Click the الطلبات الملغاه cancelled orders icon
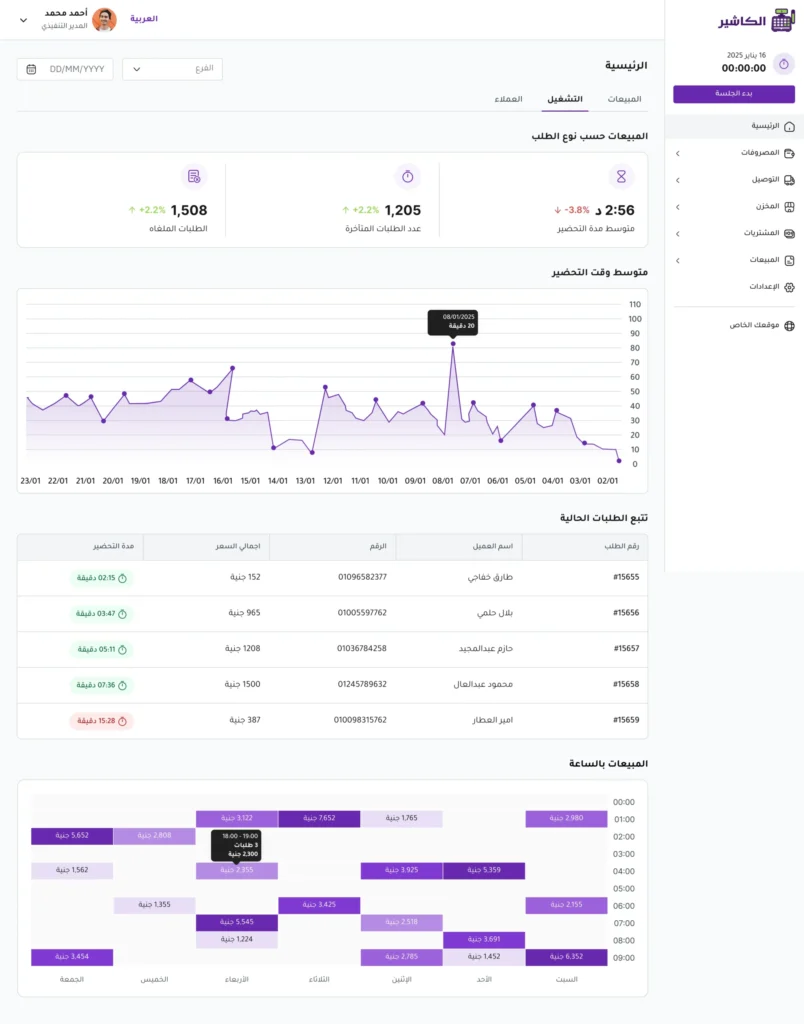The width and height of the screenshot is (804, 1024). click(194, 177)
